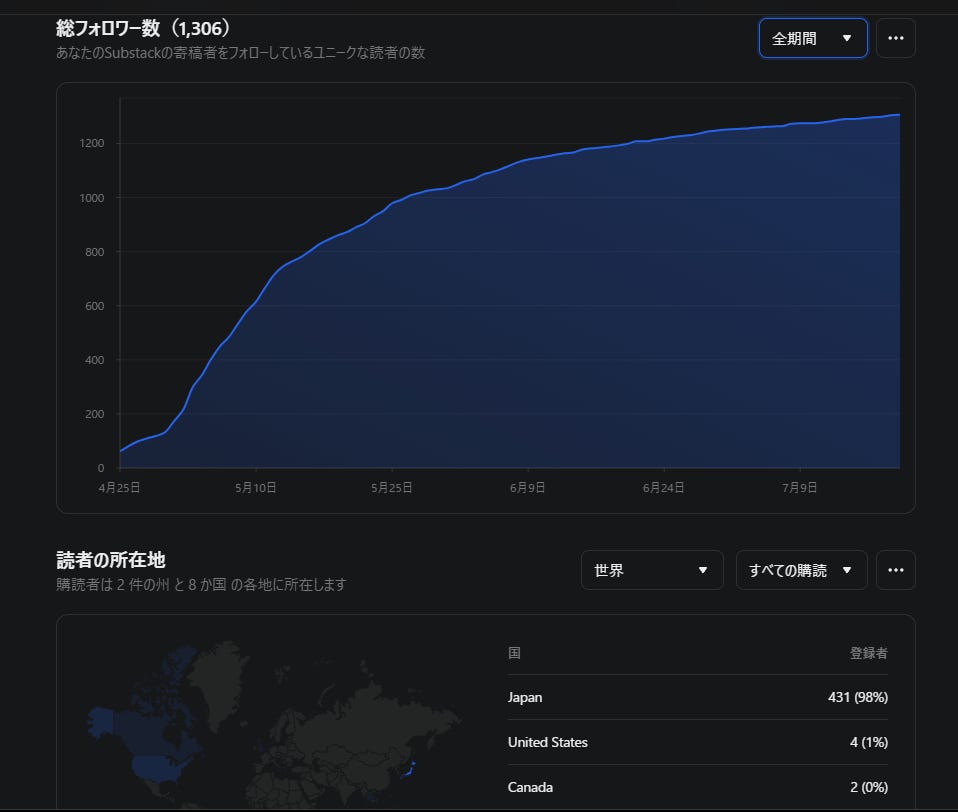Image resolution: width=958 pixels, height=812 pixels.
Task: Click the 7月9日 axis label
Action: point(800,488)
